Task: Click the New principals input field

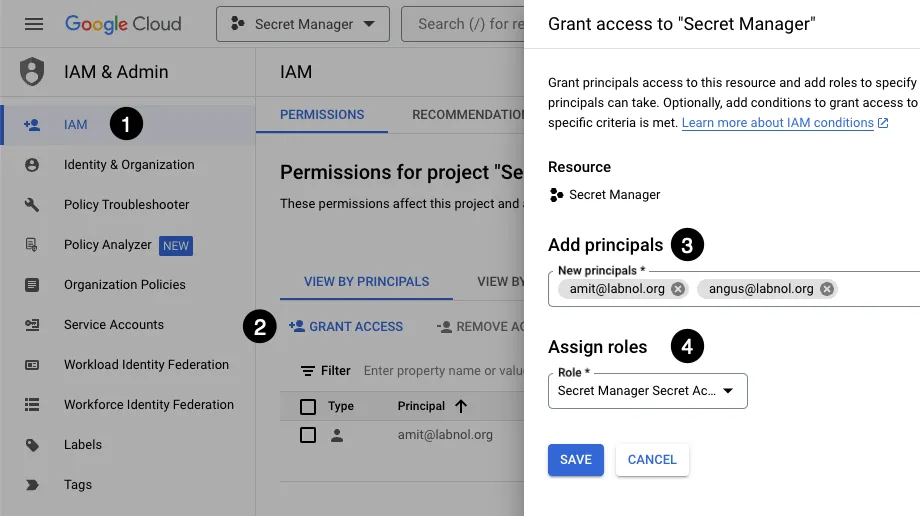Action: pyautogui.click(x=877, y=289)
